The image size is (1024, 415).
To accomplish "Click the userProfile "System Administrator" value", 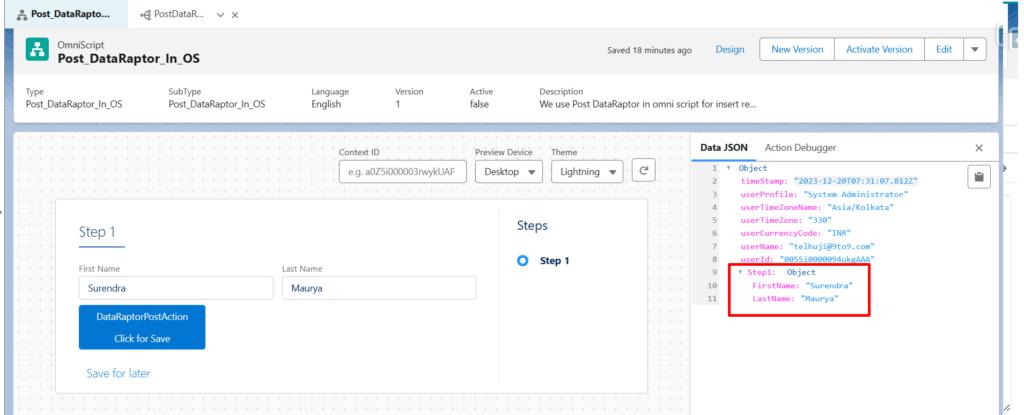I will coord(856,194).
